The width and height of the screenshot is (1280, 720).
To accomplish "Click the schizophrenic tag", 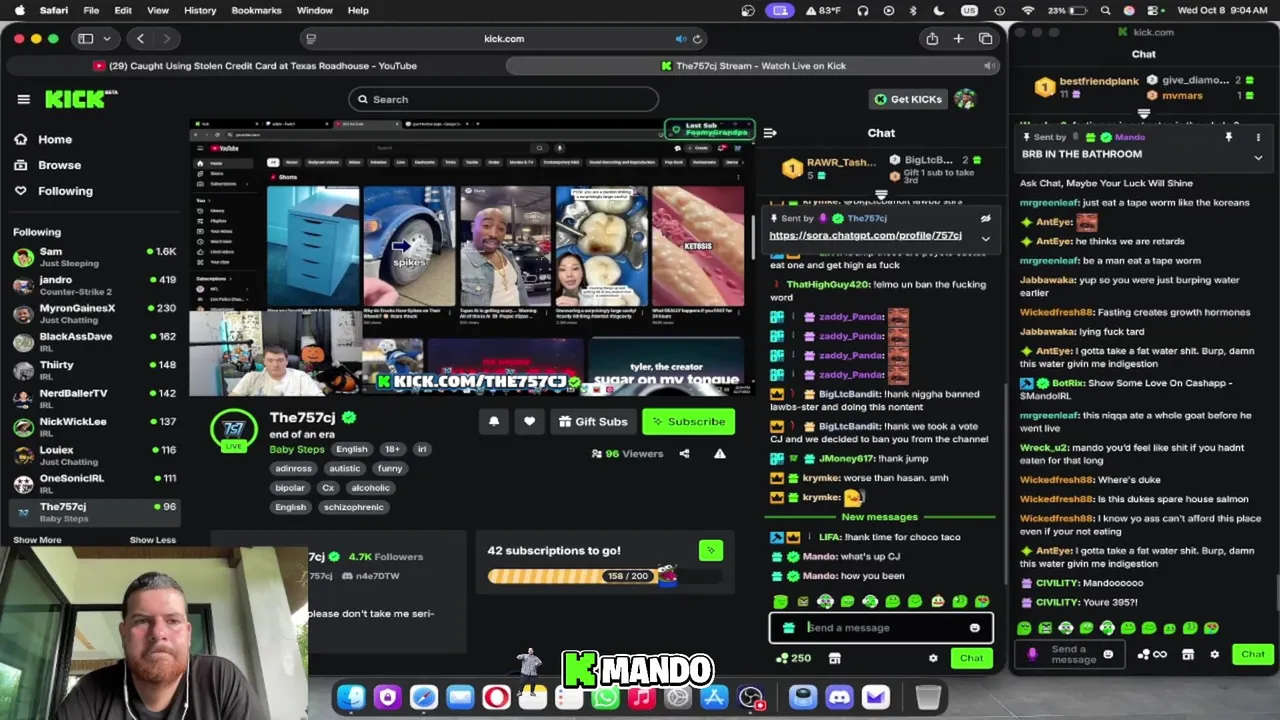I will (353, 507).
